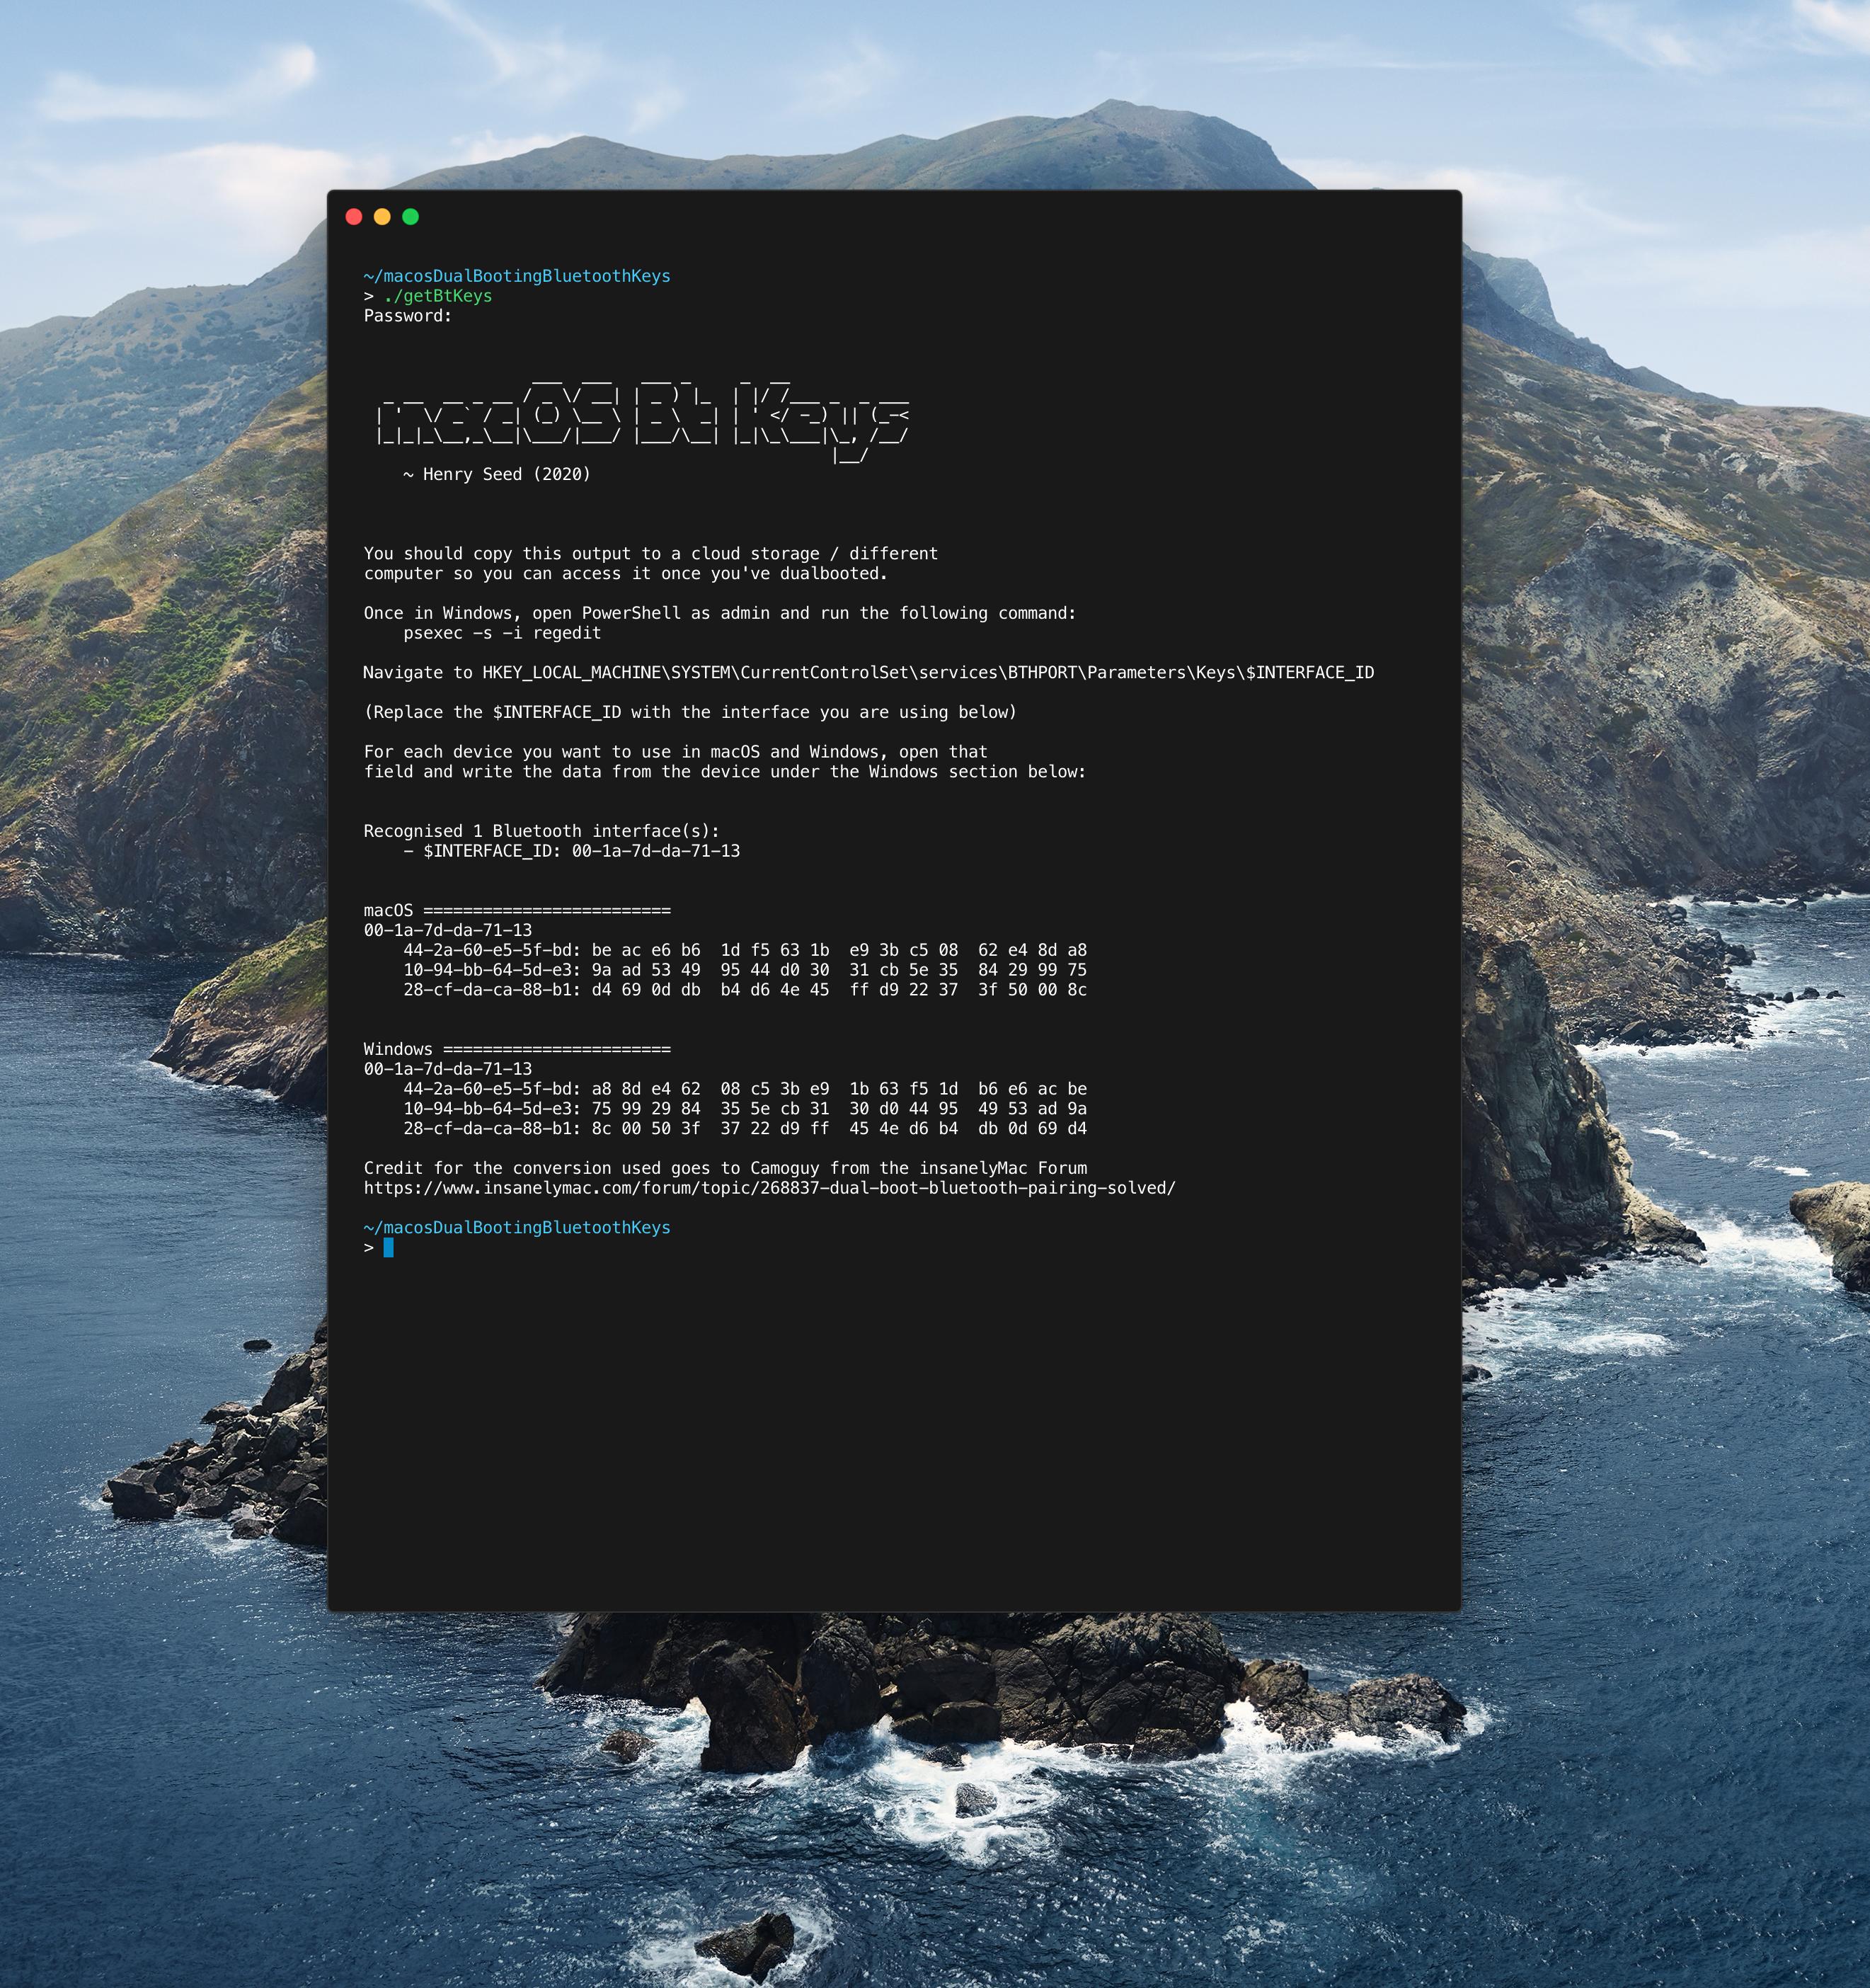Click the Henry Seed (2020) credit text
This screenshot has width=1870, height=1988.
click(497, 474)
